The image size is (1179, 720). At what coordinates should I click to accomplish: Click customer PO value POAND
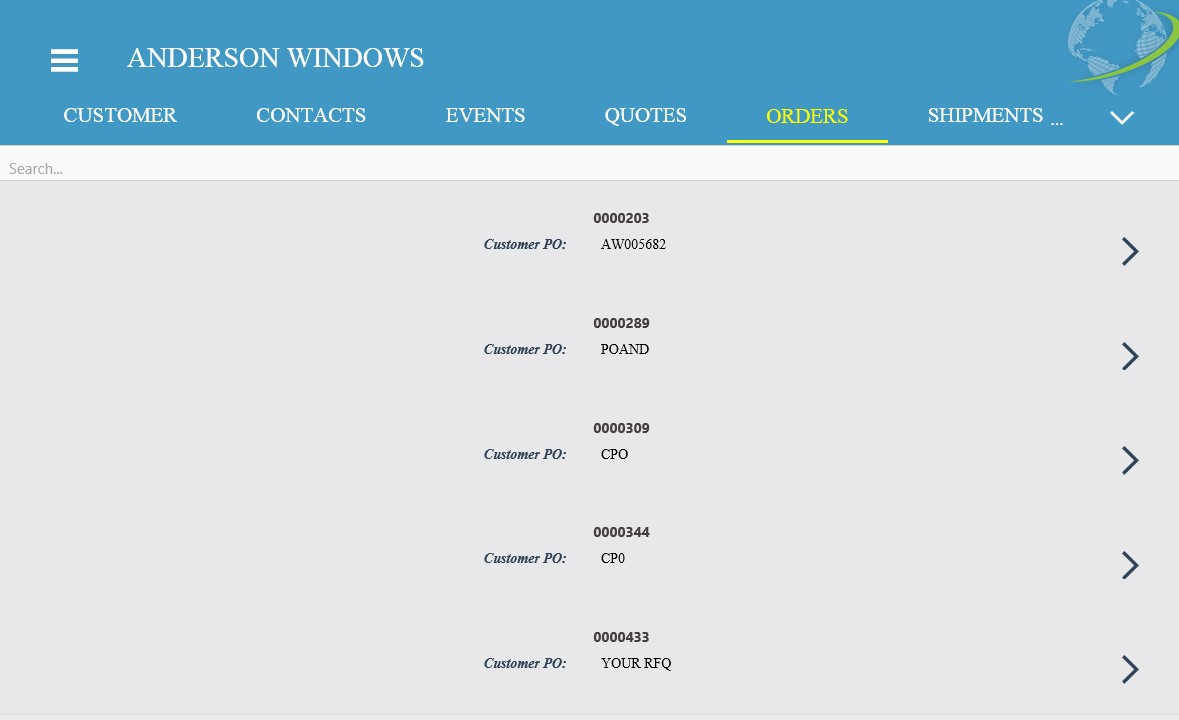pos(625,349)
